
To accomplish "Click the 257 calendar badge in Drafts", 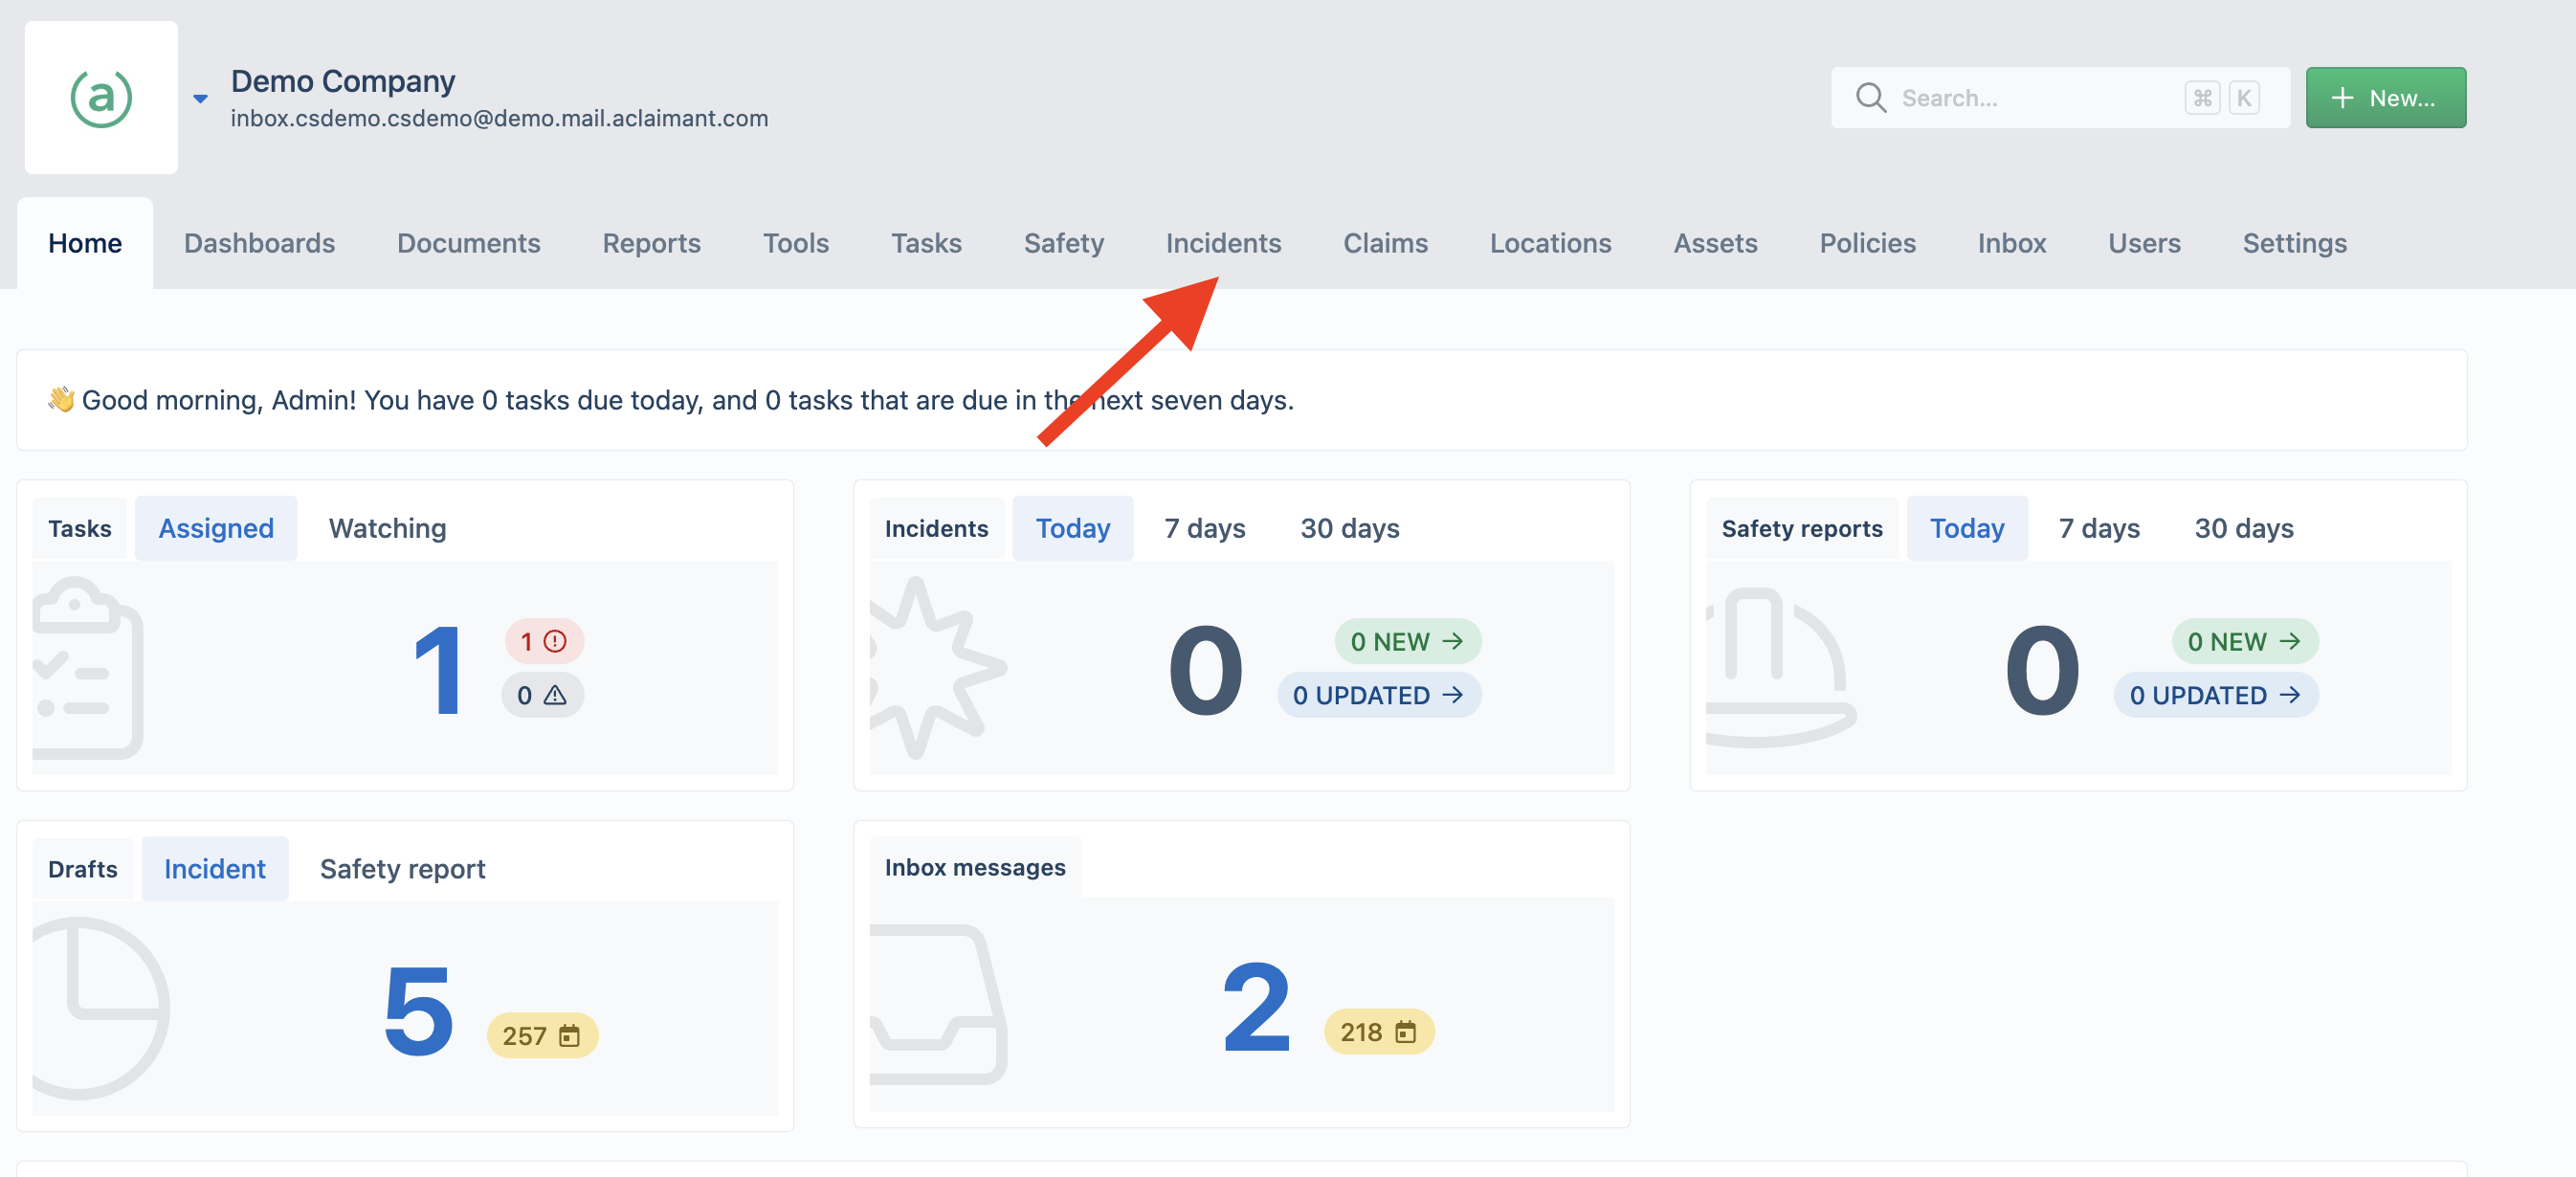I will (542, 1035).
